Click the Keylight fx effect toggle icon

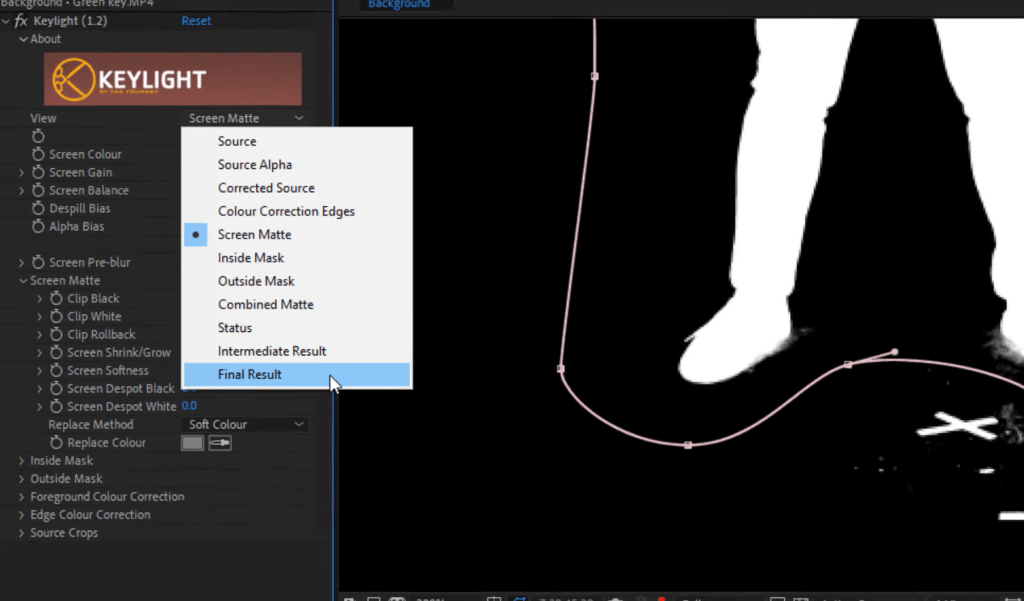coord(21,21)
